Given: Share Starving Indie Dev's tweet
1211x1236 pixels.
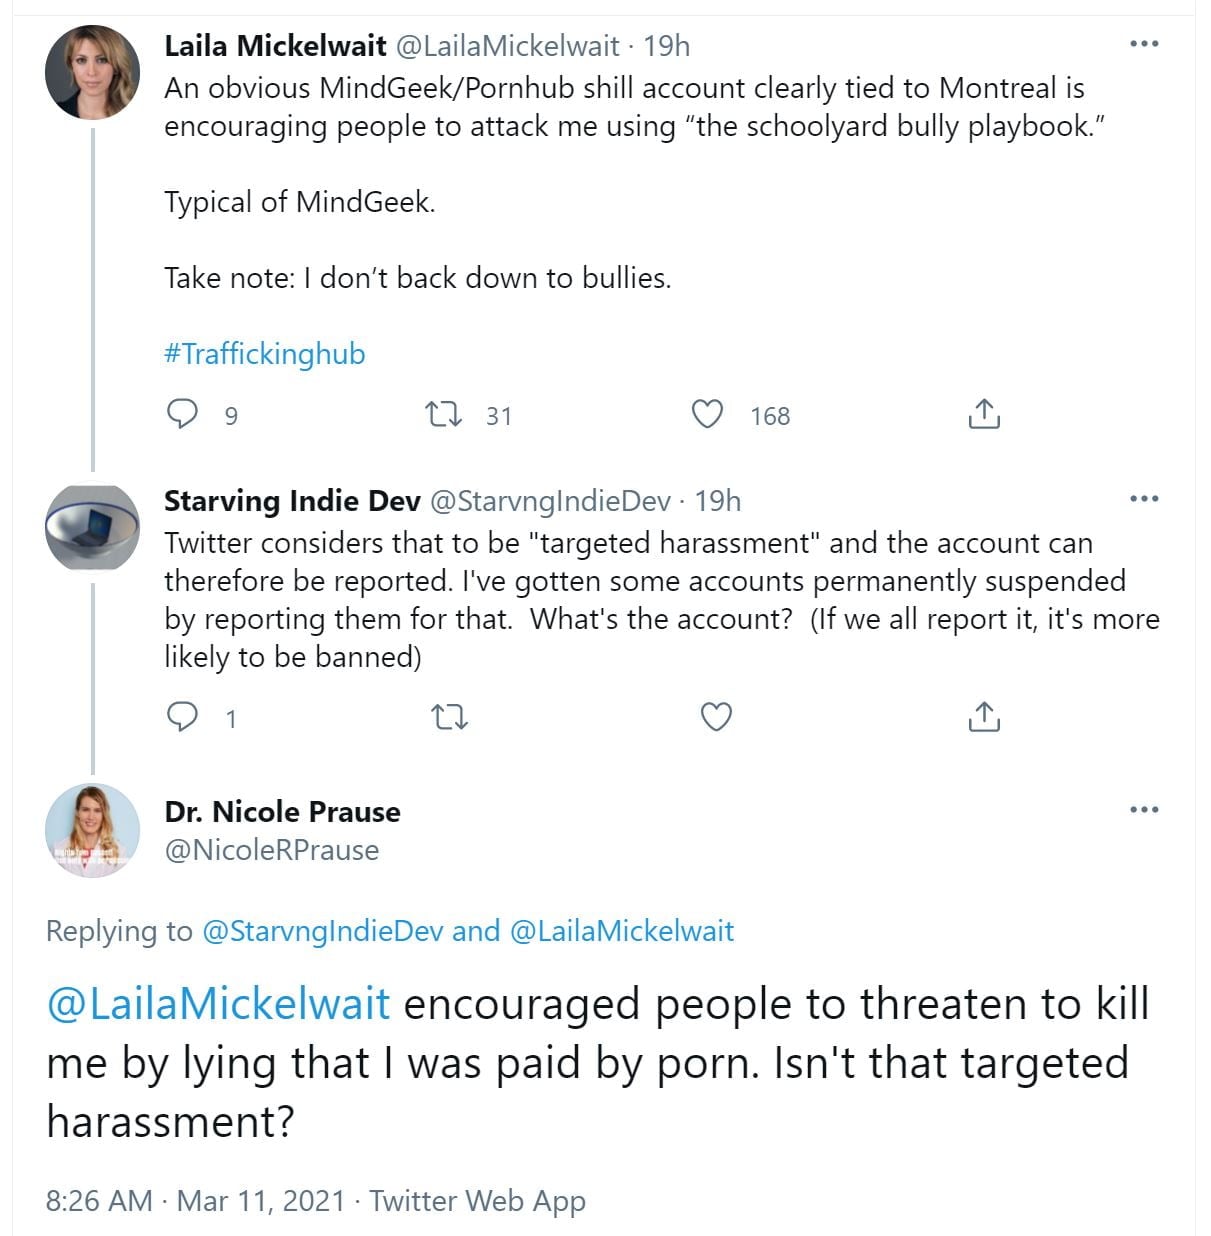Looking at the screenshot, I should (x=984, y=717).
